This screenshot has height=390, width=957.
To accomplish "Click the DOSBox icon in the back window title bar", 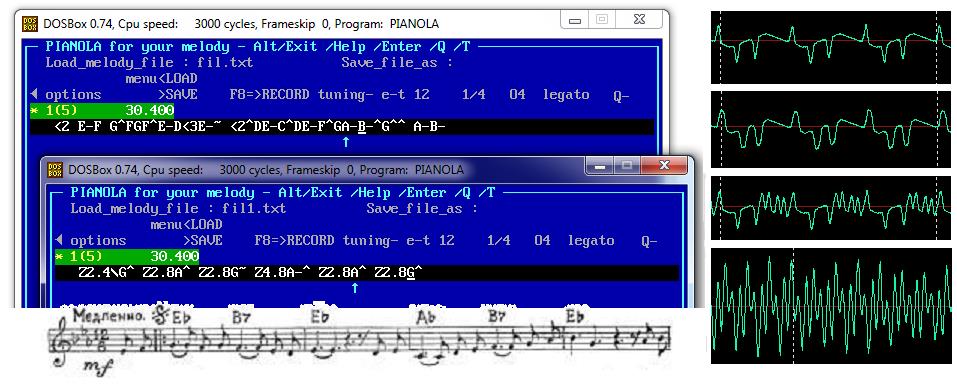I will click(x=30, y=24).
